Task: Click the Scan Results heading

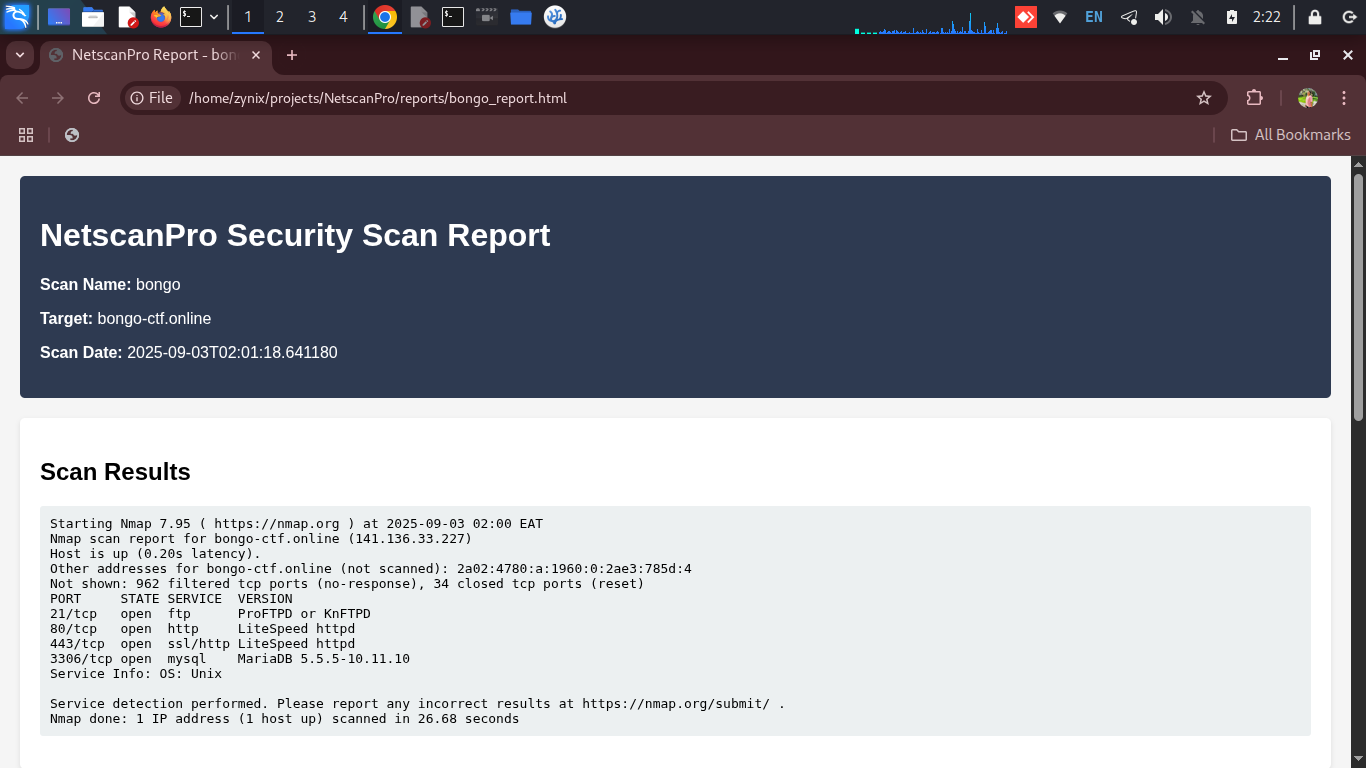Action: pyautogui.click(x=115, y=472)
